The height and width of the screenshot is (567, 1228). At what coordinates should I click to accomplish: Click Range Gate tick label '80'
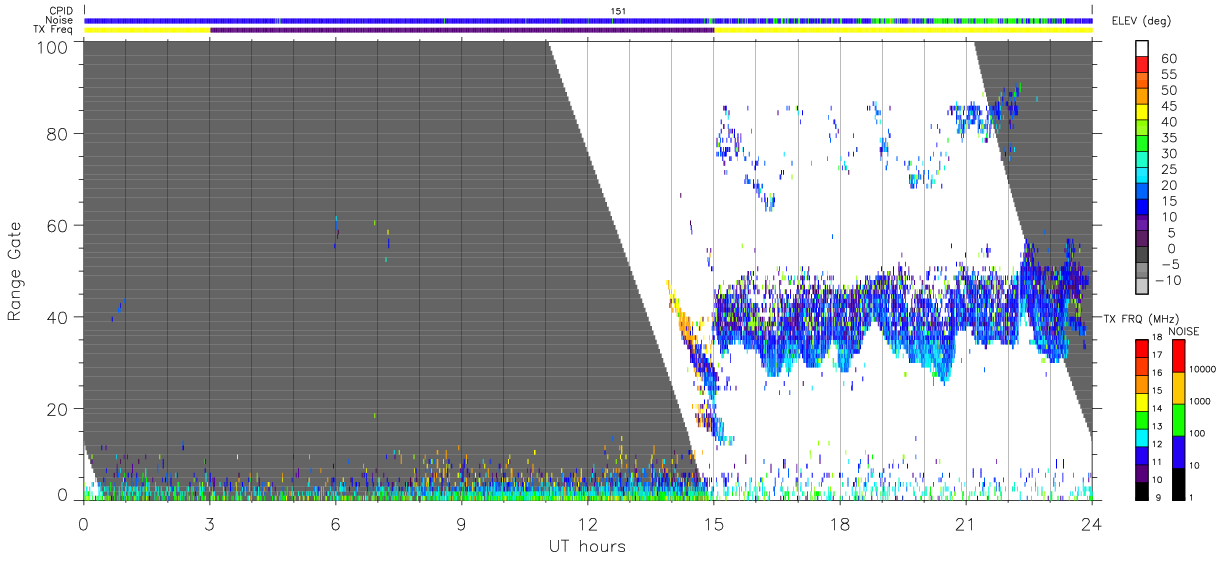pos(59,133)
